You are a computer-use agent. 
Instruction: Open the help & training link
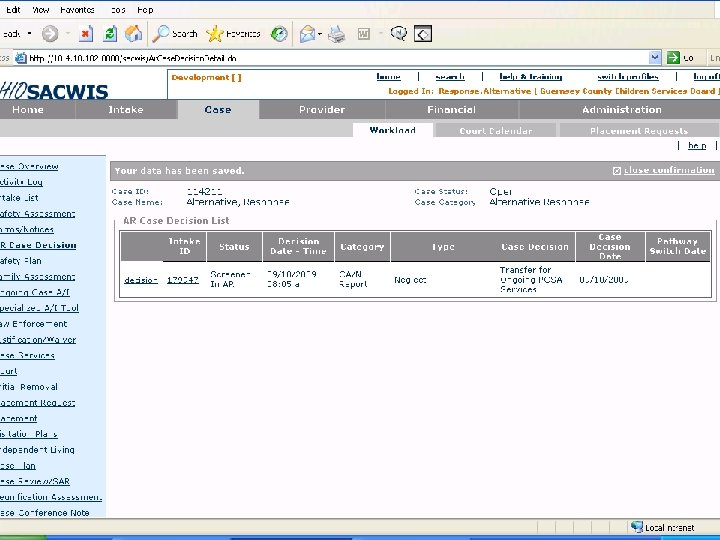tap(531, 77)
